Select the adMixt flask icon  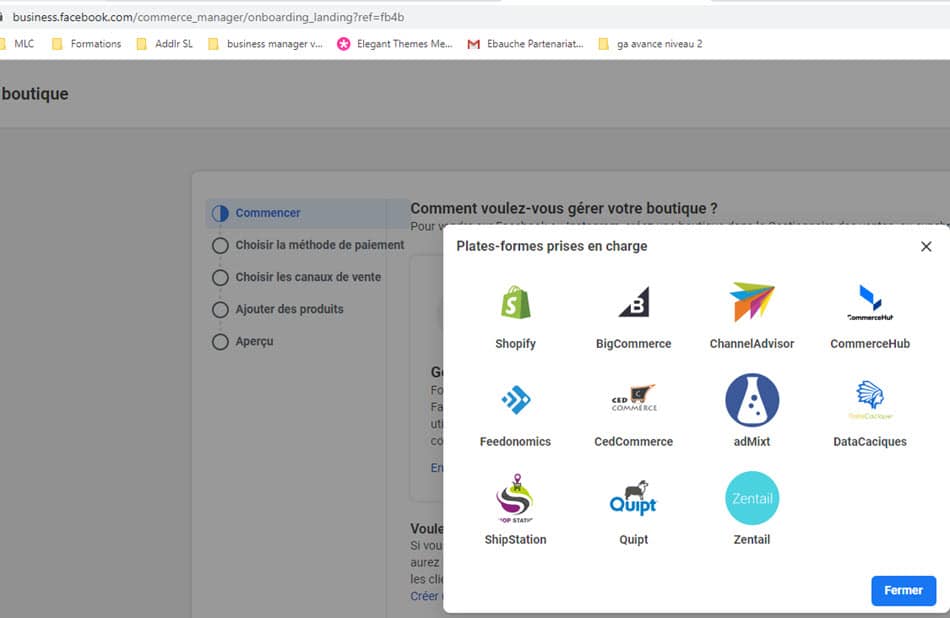point(752,400)
